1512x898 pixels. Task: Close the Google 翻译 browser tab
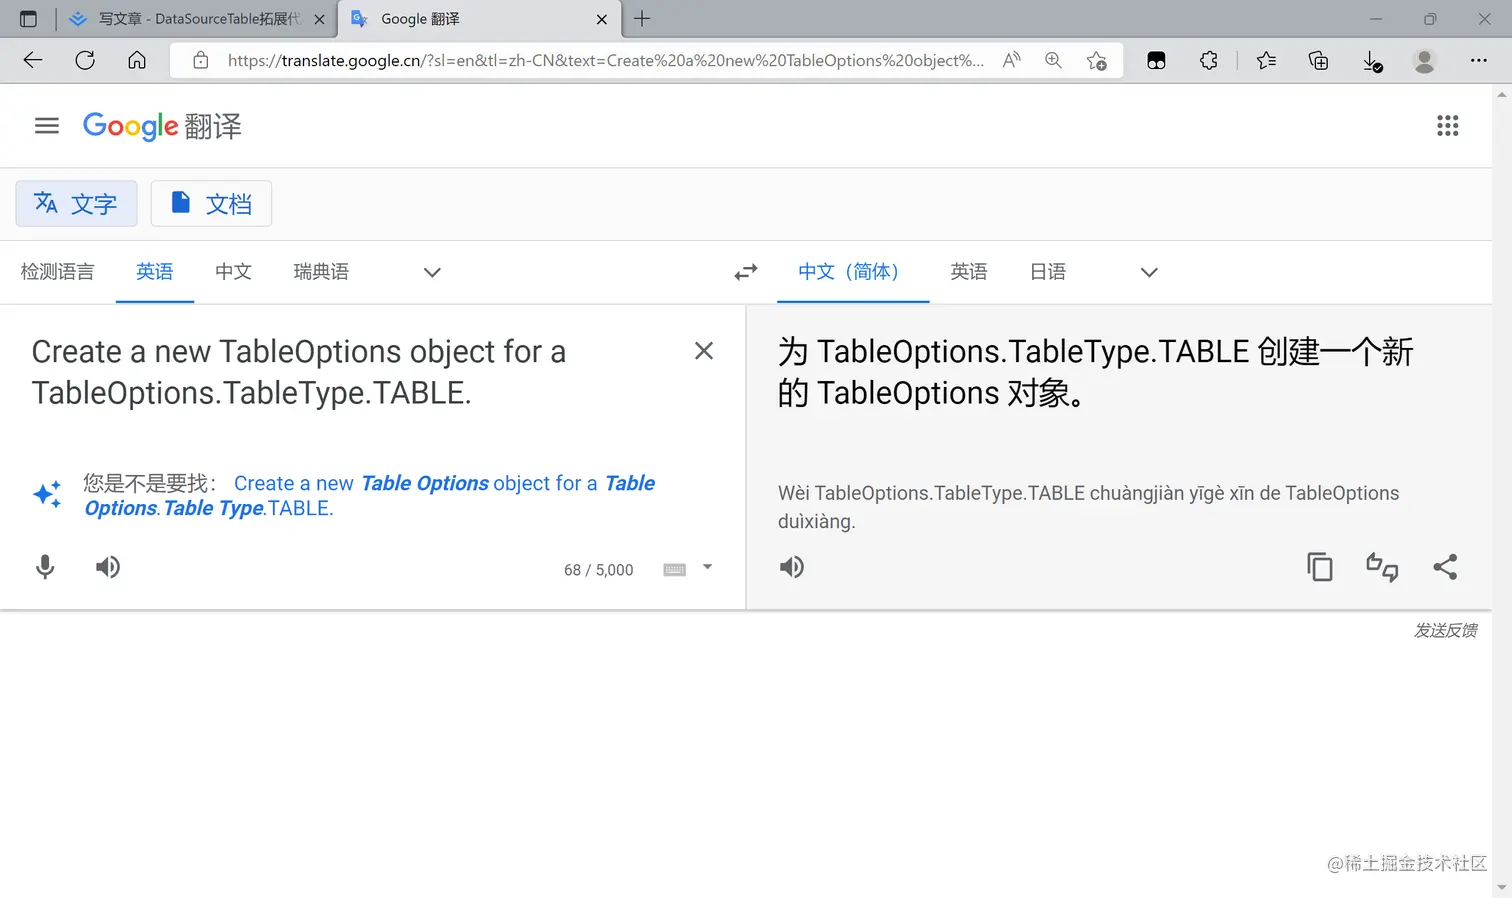pyautogui.click(x=602, y=19)
